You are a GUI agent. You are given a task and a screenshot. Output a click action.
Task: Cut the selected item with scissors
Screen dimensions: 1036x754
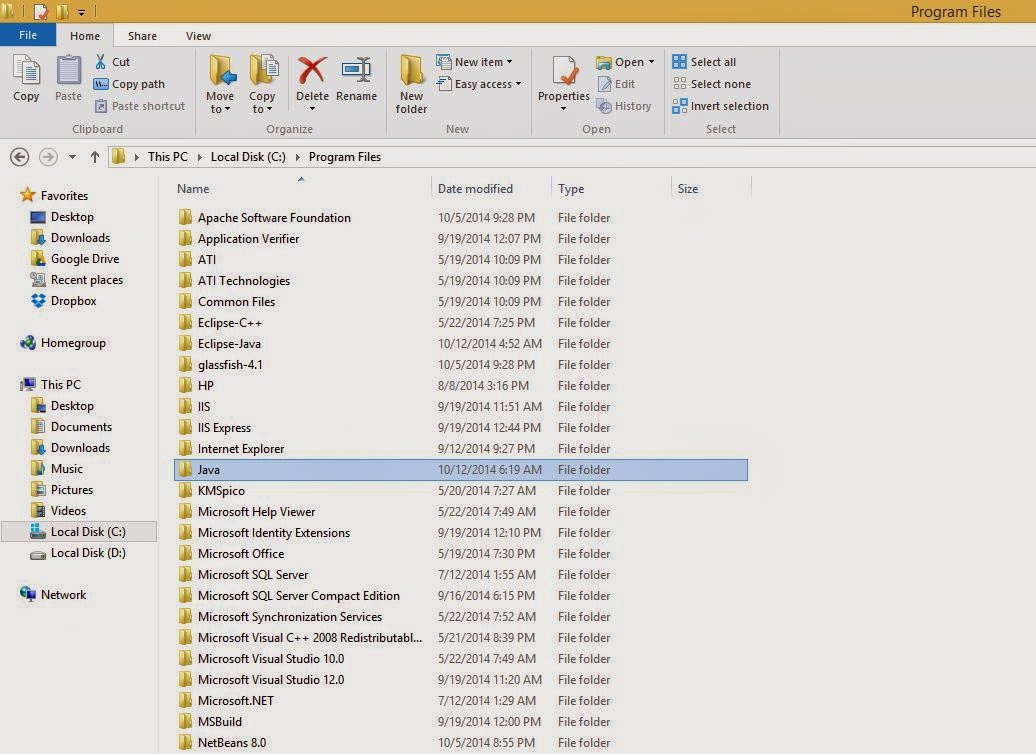(113, 61)
